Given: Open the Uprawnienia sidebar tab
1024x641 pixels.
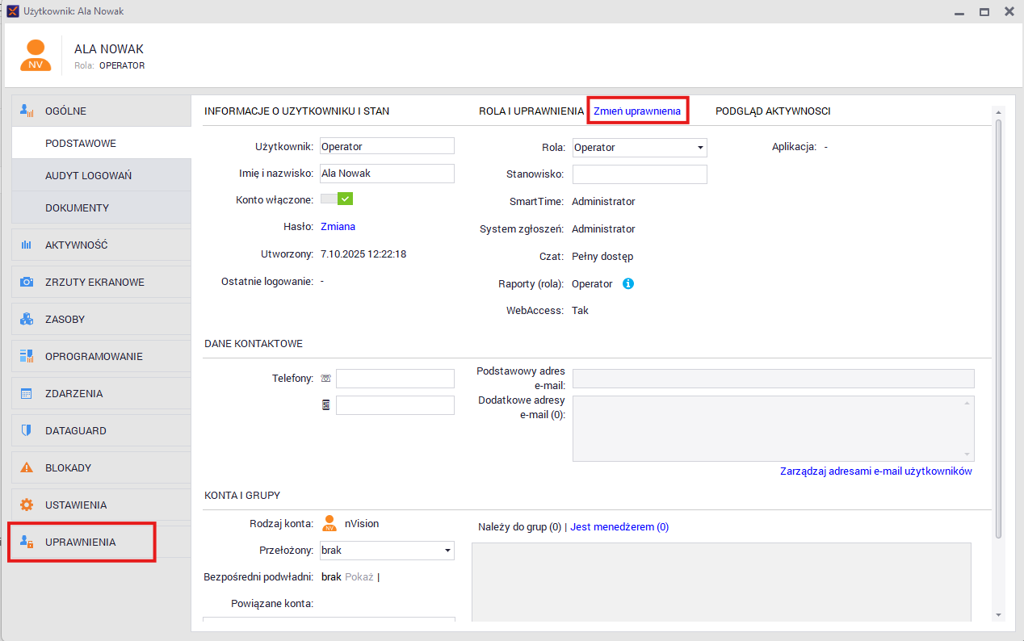Looking at the screenshot, I should point(81,542).
